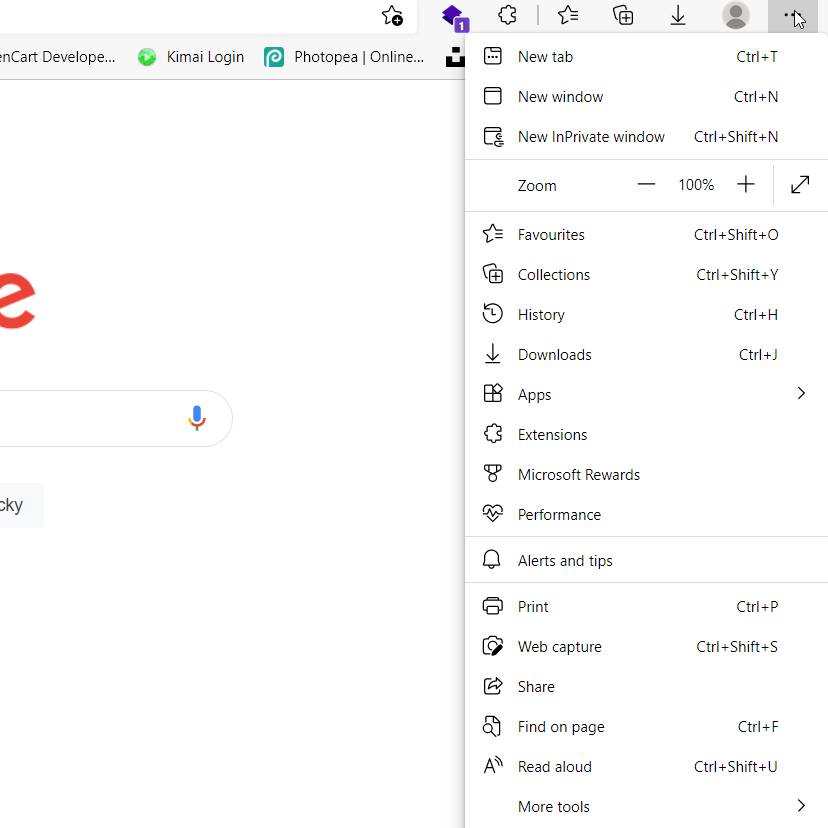Click the purple extension icon with notification badge
Image resolution: width=828 pixels, height=828 pixels.
[x=453, y=16]
